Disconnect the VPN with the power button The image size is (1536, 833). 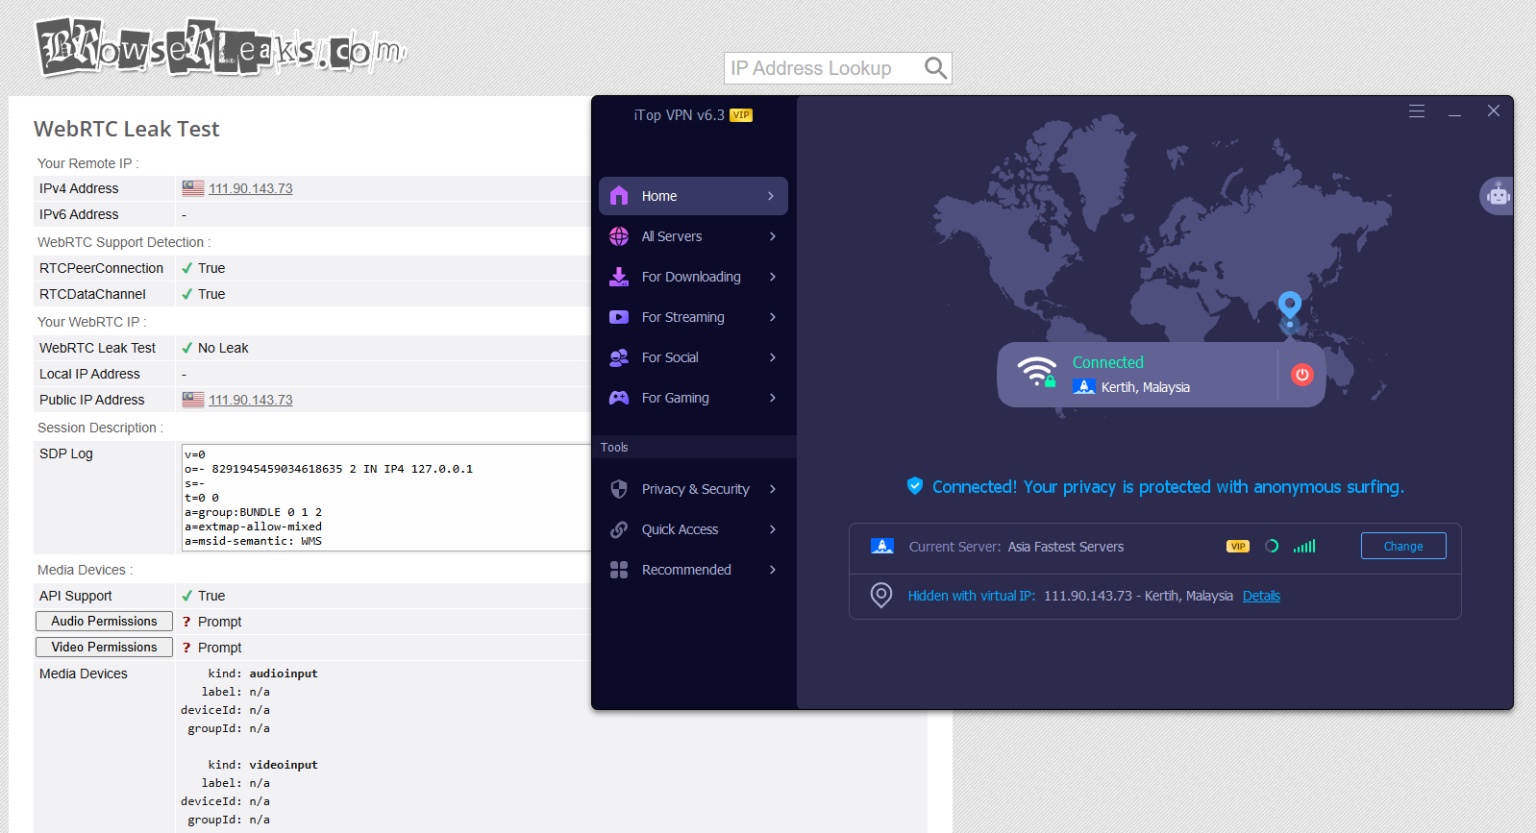pos(1302,374)
